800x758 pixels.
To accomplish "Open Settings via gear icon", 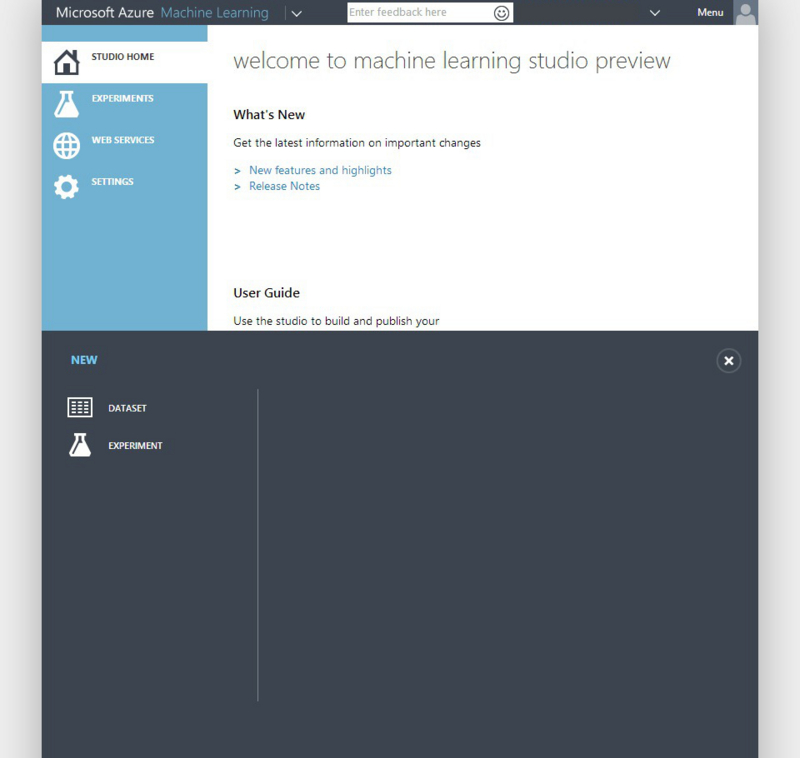I will [x=66, y=187].
